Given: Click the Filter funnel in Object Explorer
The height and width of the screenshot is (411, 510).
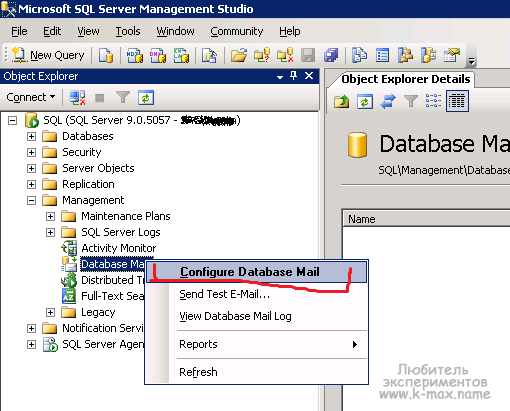Looking at the screenshot, I should [123, 98].
